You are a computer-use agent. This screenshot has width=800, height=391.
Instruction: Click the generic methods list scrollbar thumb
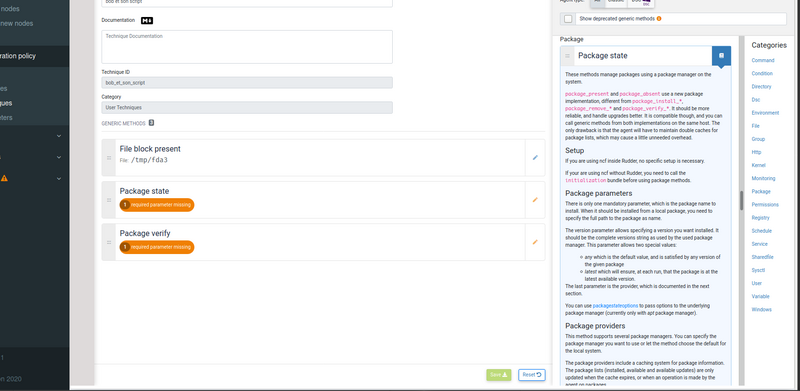pos(741,200)
